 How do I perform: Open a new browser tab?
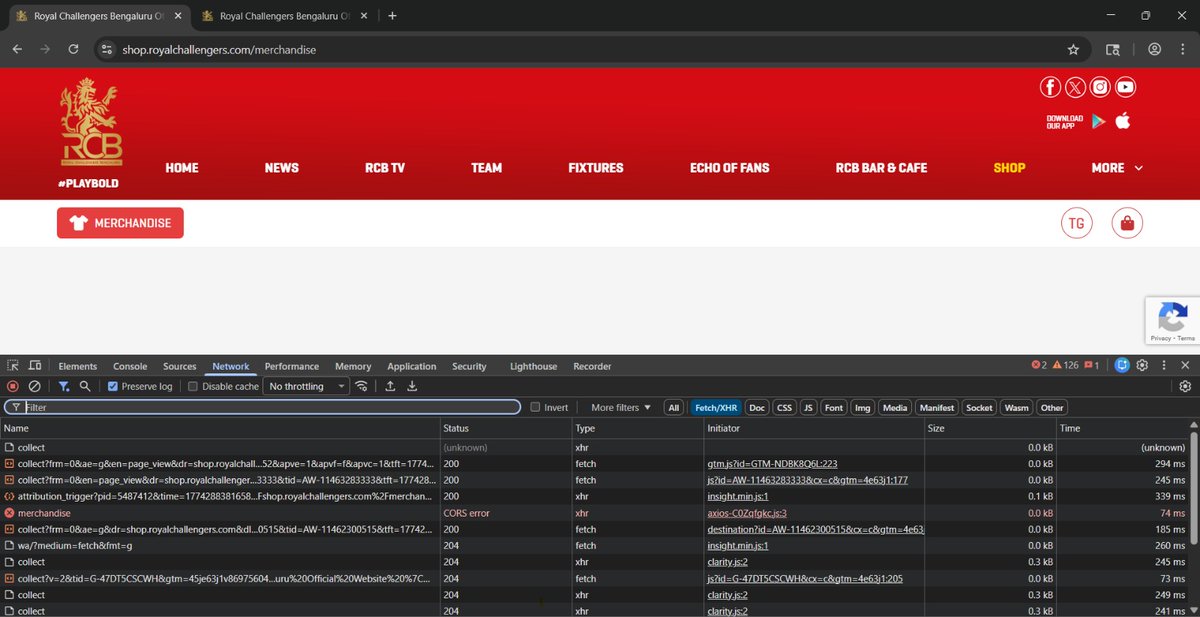[392, 16]
